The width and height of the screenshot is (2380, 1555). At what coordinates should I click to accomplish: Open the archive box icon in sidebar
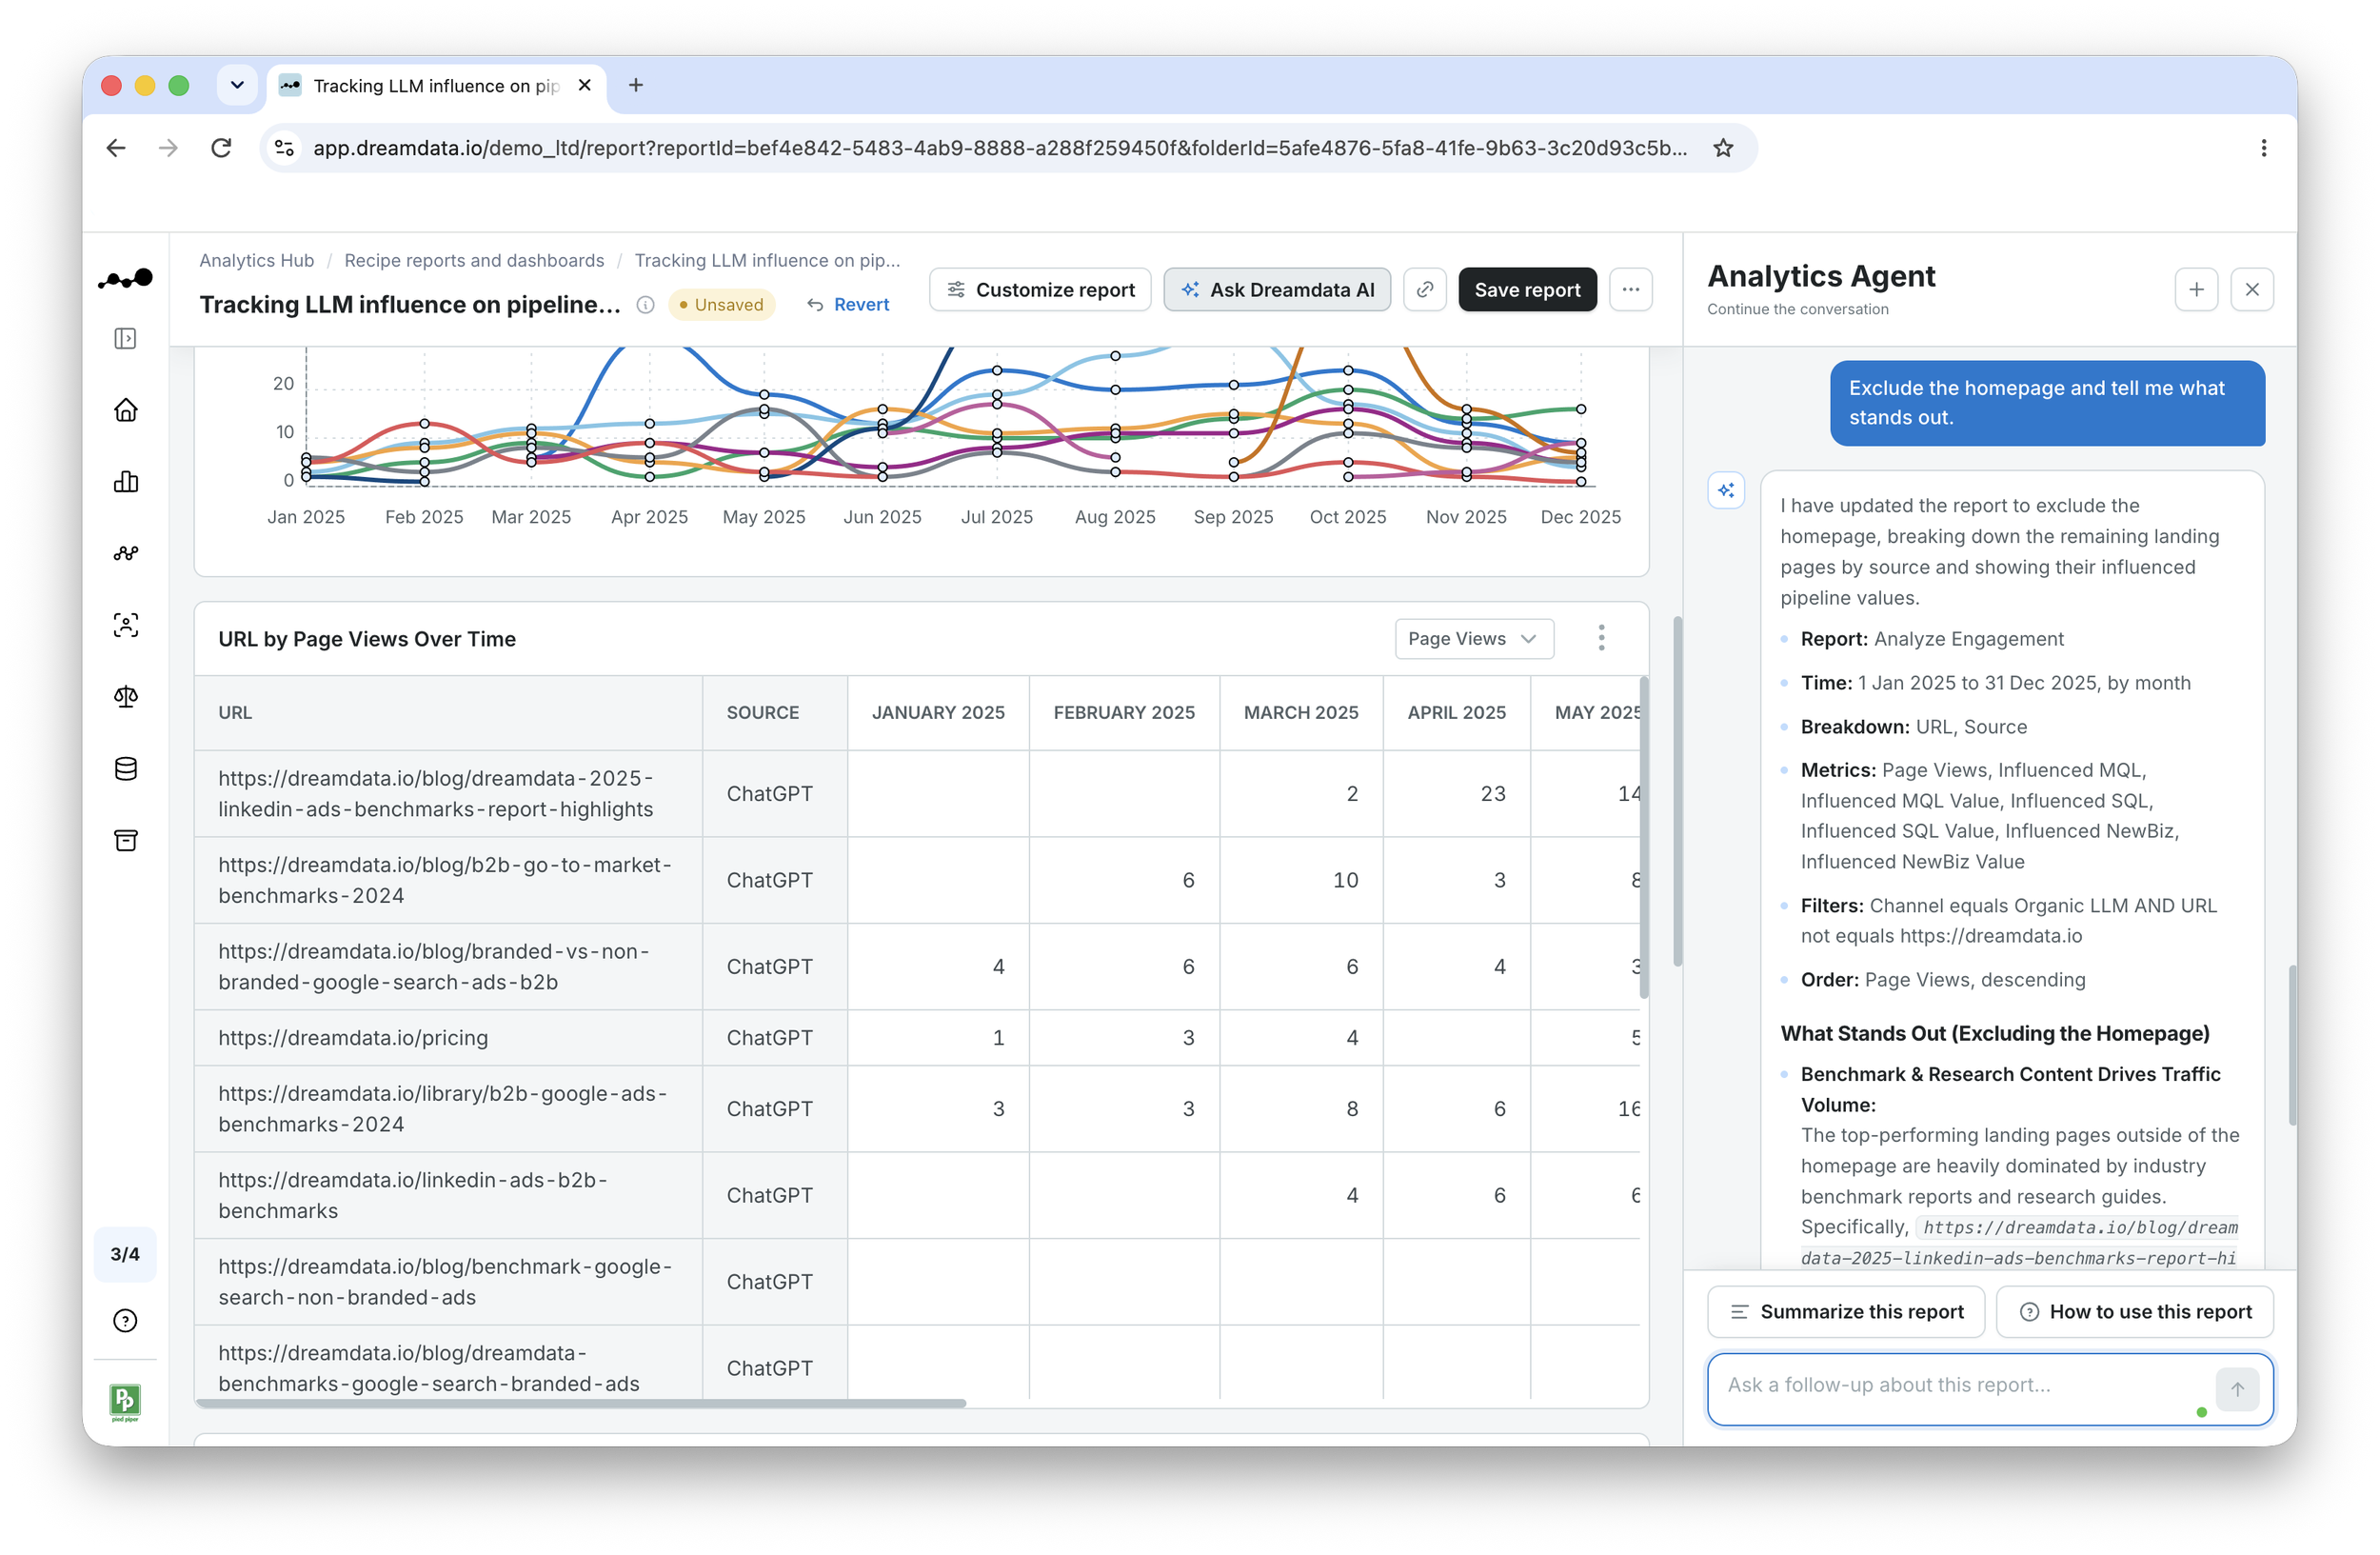point(125,840)
